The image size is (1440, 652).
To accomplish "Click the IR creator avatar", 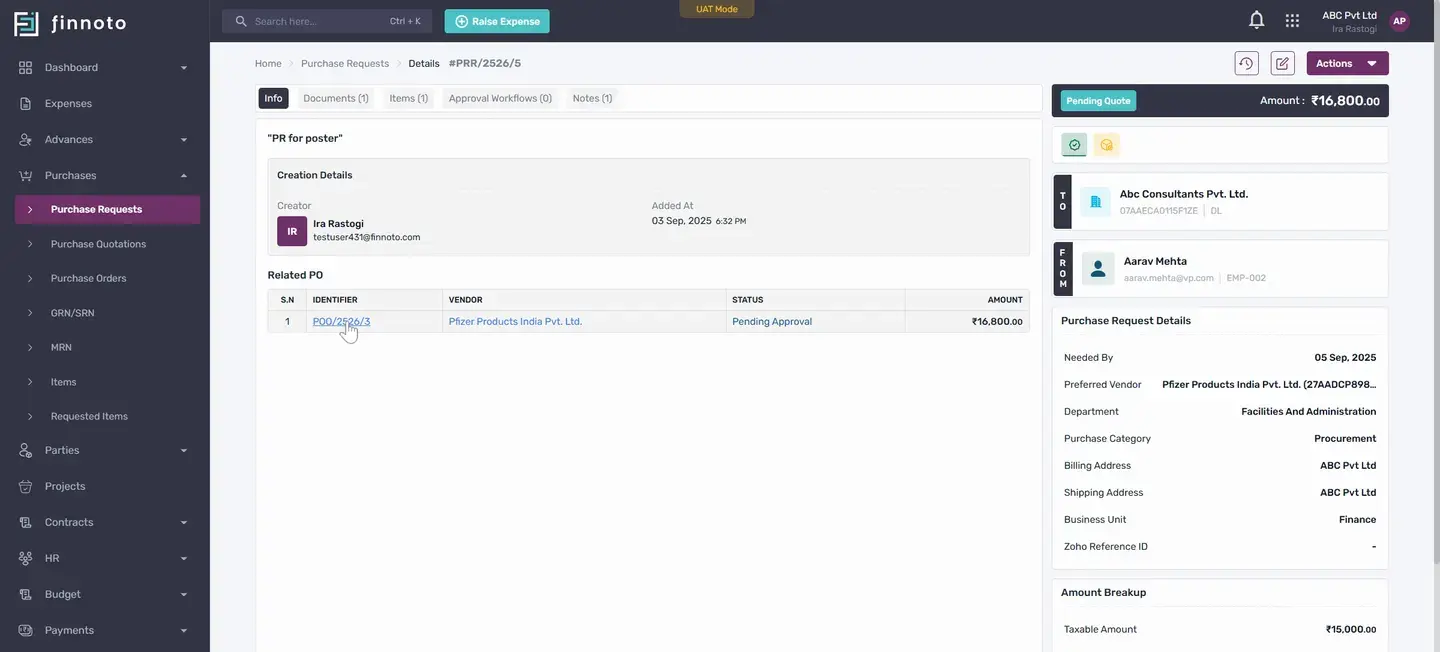I will [x=292, y=231].
